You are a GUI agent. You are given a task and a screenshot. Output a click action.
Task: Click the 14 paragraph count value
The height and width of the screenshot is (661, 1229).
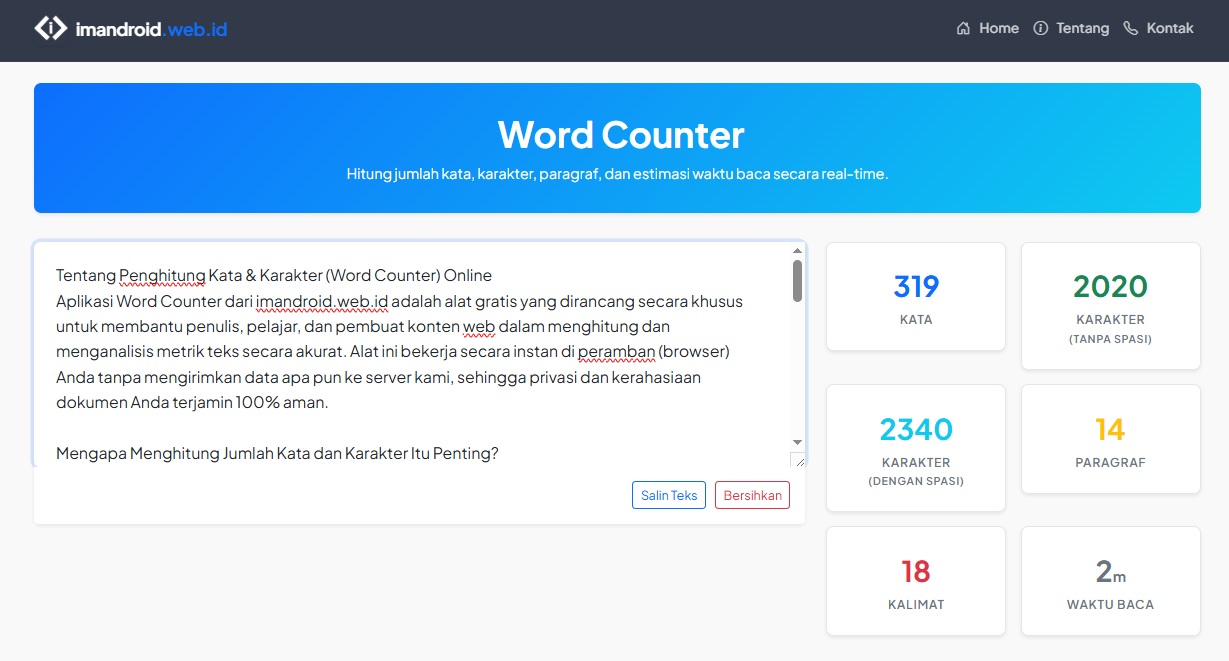1110,430
